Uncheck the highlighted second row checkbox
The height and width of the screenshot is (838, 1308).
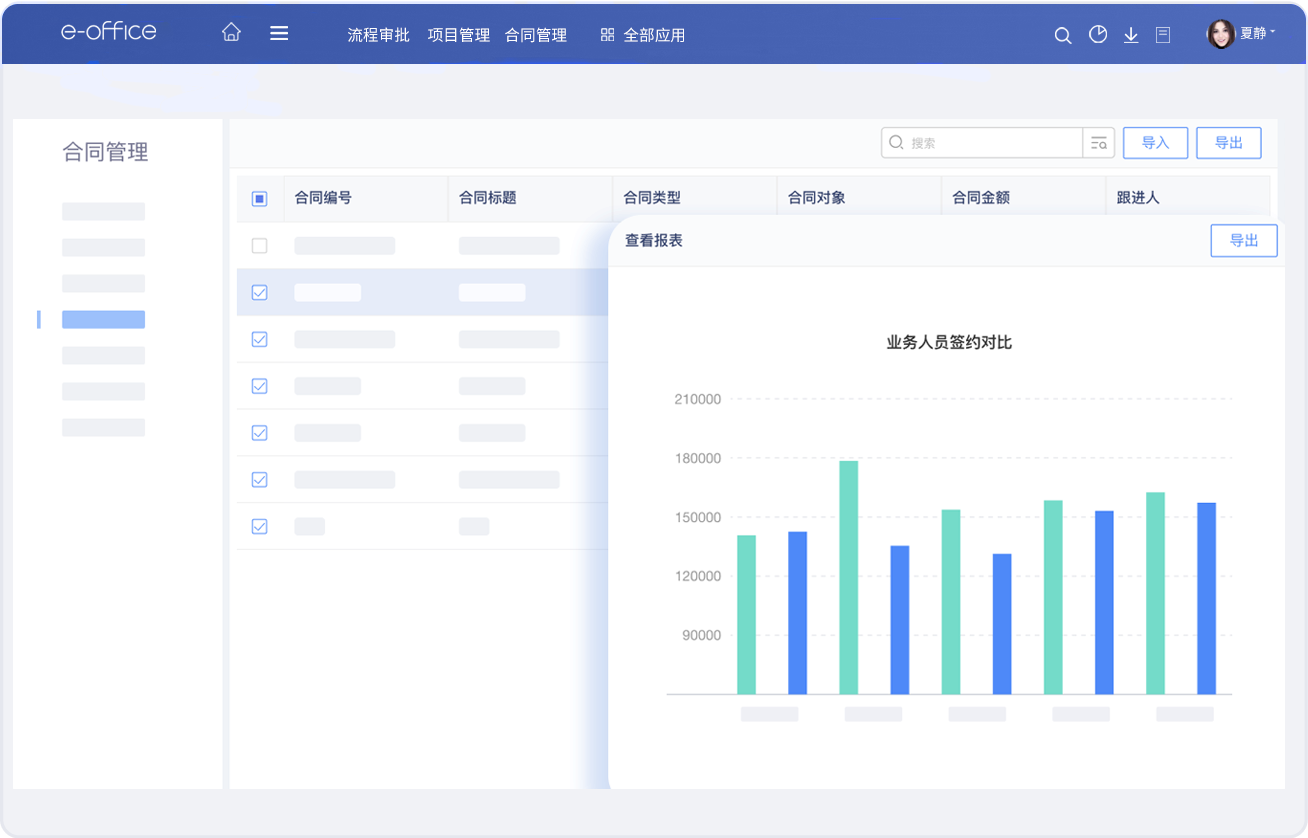(x=259, y=292)
